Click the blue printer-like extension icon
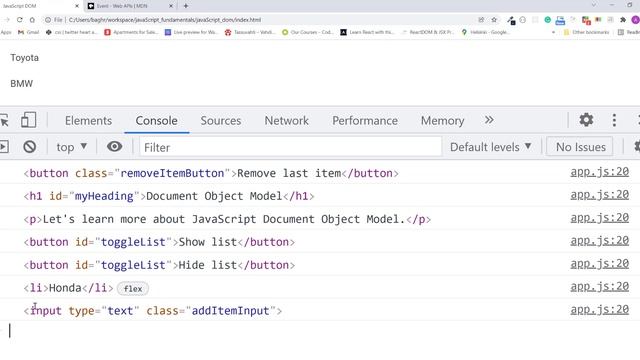The width and height of the screenshot is (640, 360). 560,20
